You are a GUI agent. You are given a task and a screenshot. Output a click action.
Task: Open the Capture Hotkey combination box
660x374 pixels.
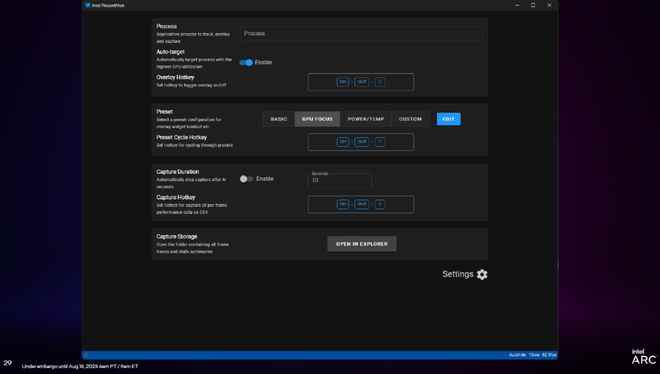point(361,204)
